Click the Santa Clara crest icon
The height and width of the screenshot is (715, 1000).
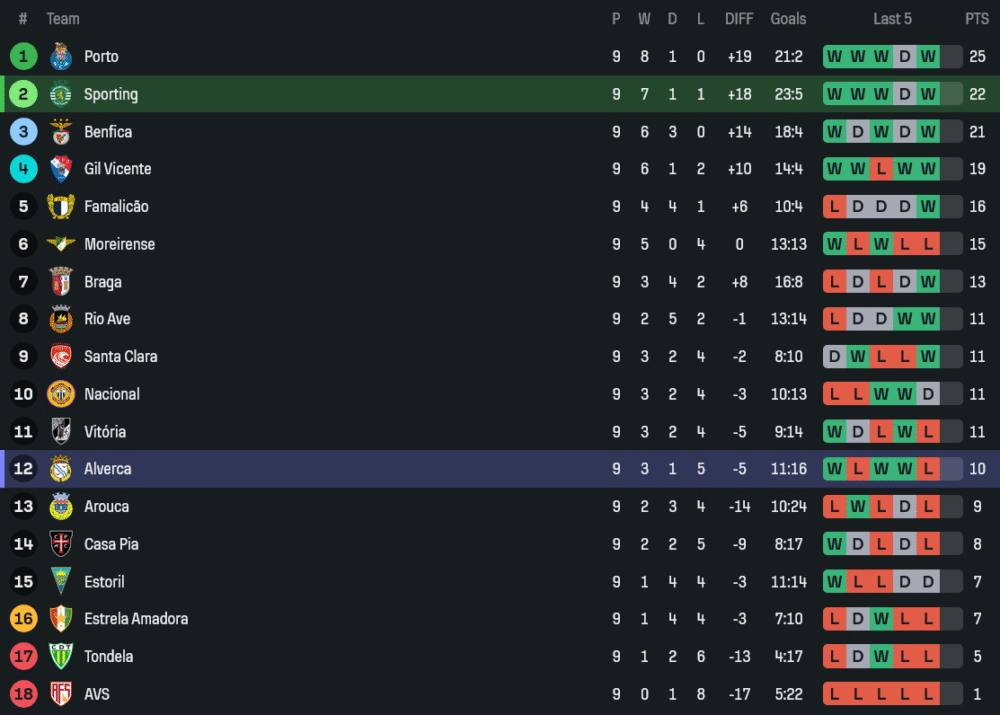pyautogui.click(x=61, y=356)
